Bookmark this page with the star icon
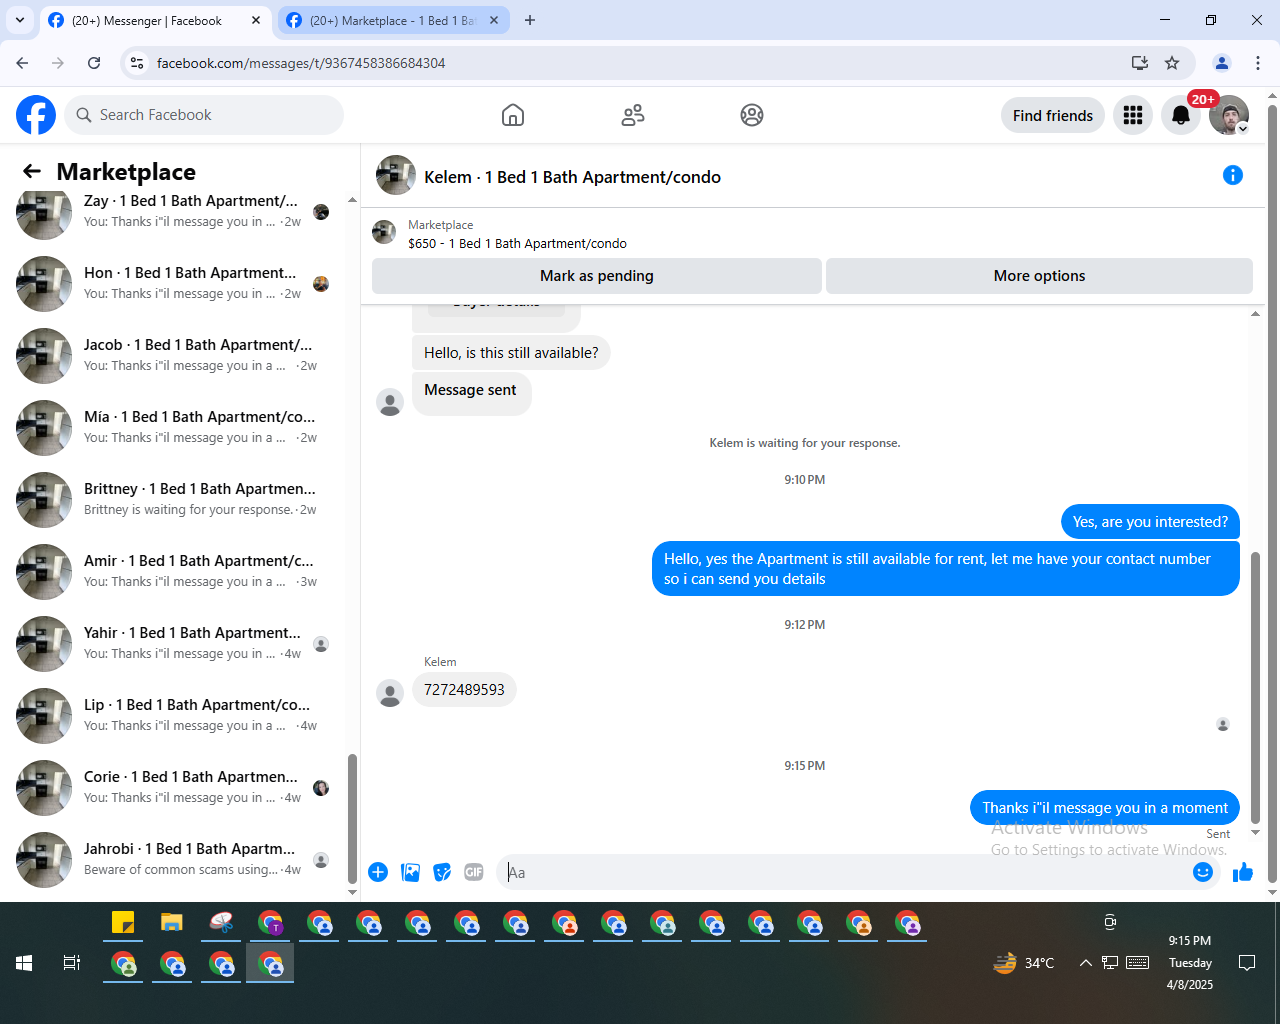1280x1024 pixels. pos(1172,63)
